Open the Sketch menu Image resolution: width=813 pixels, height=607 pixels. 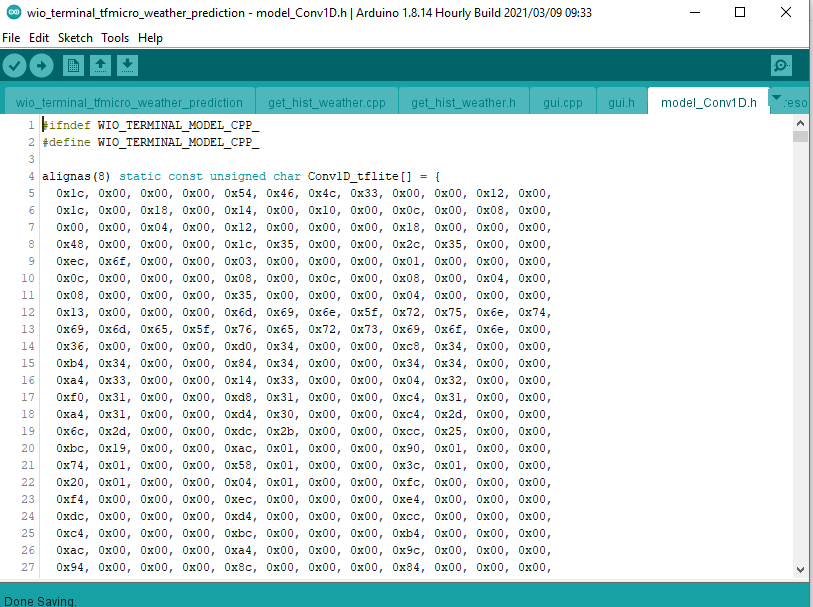point(75,38)
